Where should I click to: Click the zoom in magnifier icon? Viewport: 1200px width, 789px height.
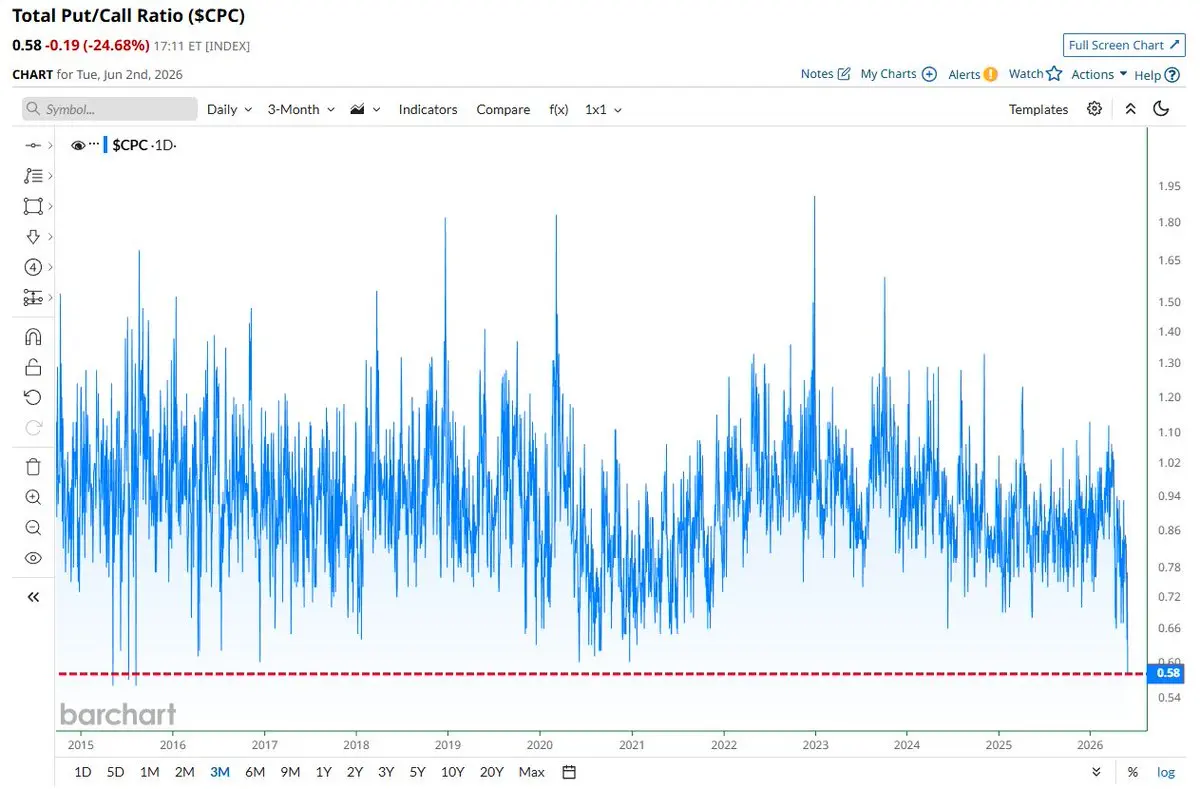tap(33, 497)
